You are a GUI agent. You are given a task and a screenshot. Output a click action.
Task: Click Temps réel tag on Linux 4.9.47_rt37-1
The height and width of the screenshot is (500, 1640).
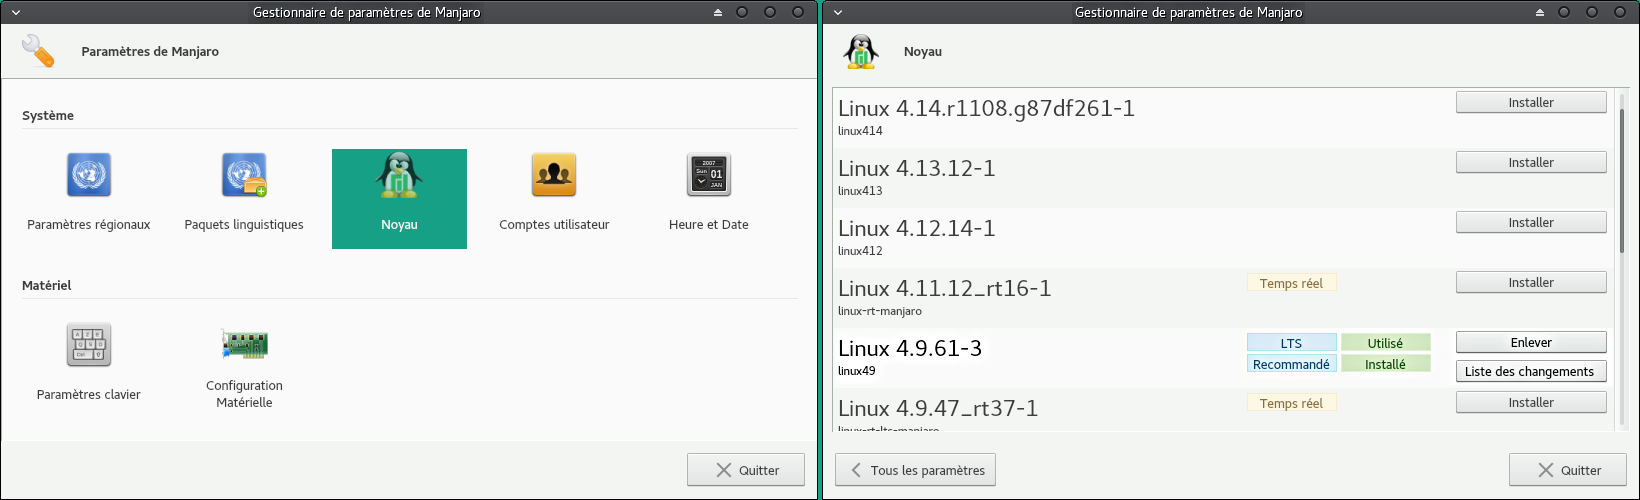(1291, 403)
